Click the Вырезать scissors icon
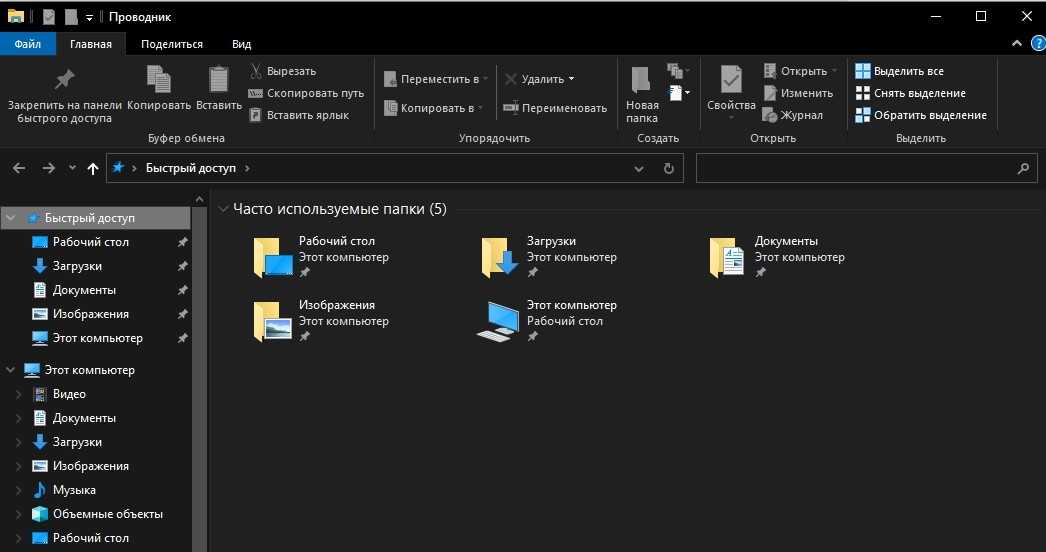Screen dimensions: 1046x552 pyautogui.click(x=256, y=71)
